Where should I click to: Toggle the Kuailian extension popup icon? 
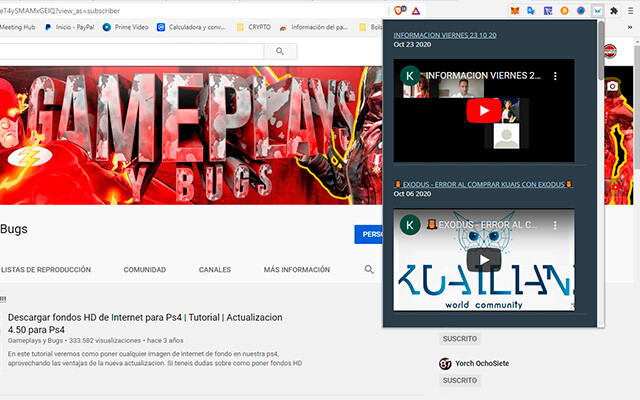597,11
